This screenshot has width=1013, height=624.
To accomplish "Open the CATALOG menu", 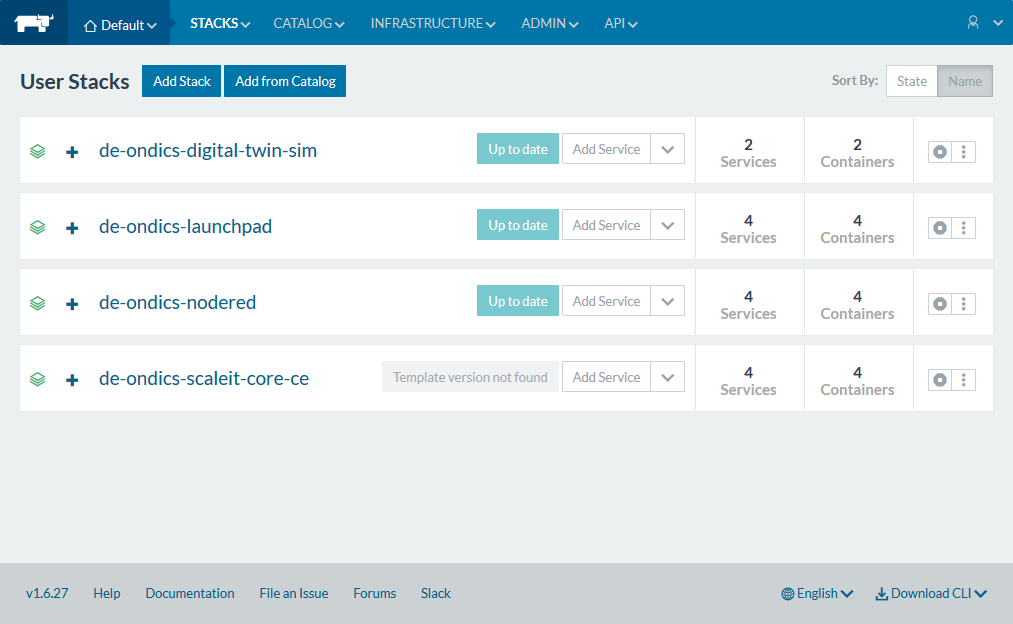I will (x=308, y=23).
